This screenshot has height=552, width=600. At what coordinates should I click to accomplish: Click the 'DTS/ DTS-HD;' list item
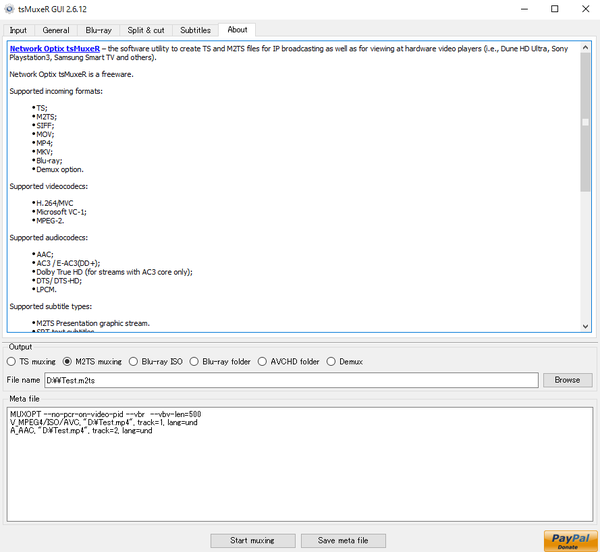pos(59,281)
